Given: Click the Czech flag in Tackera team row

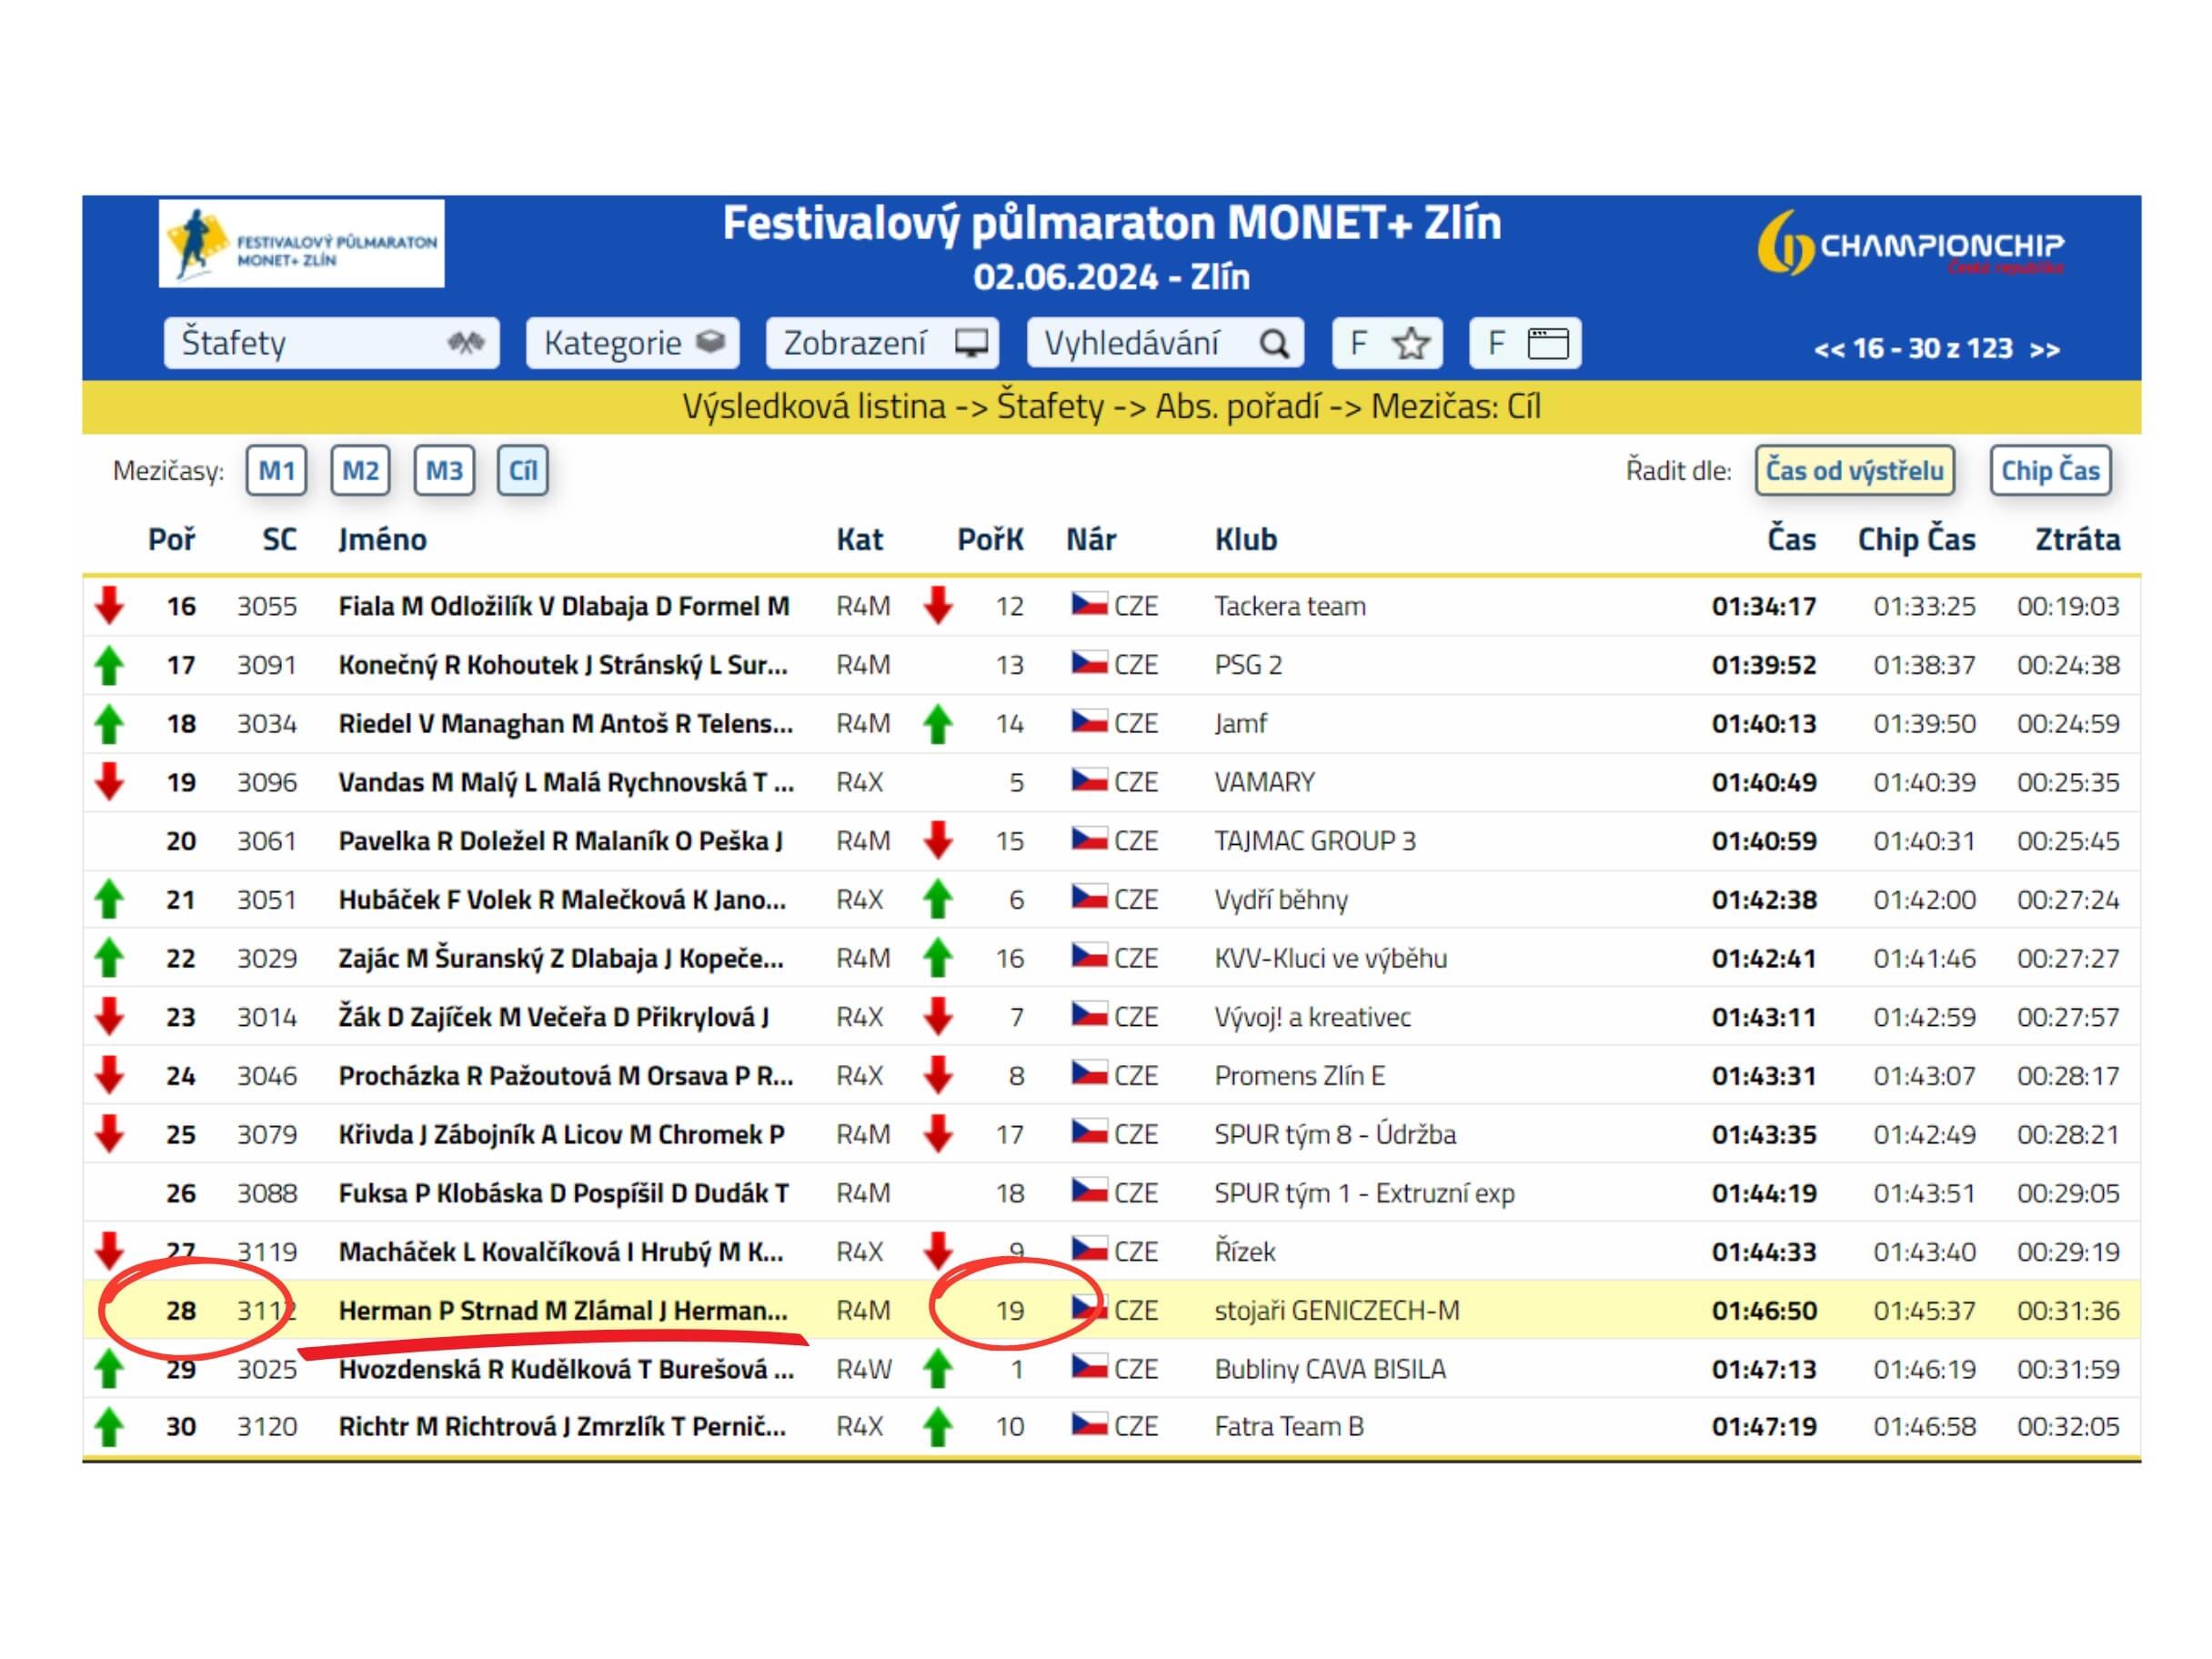Looking at the screenshot, I should 1088,605.
